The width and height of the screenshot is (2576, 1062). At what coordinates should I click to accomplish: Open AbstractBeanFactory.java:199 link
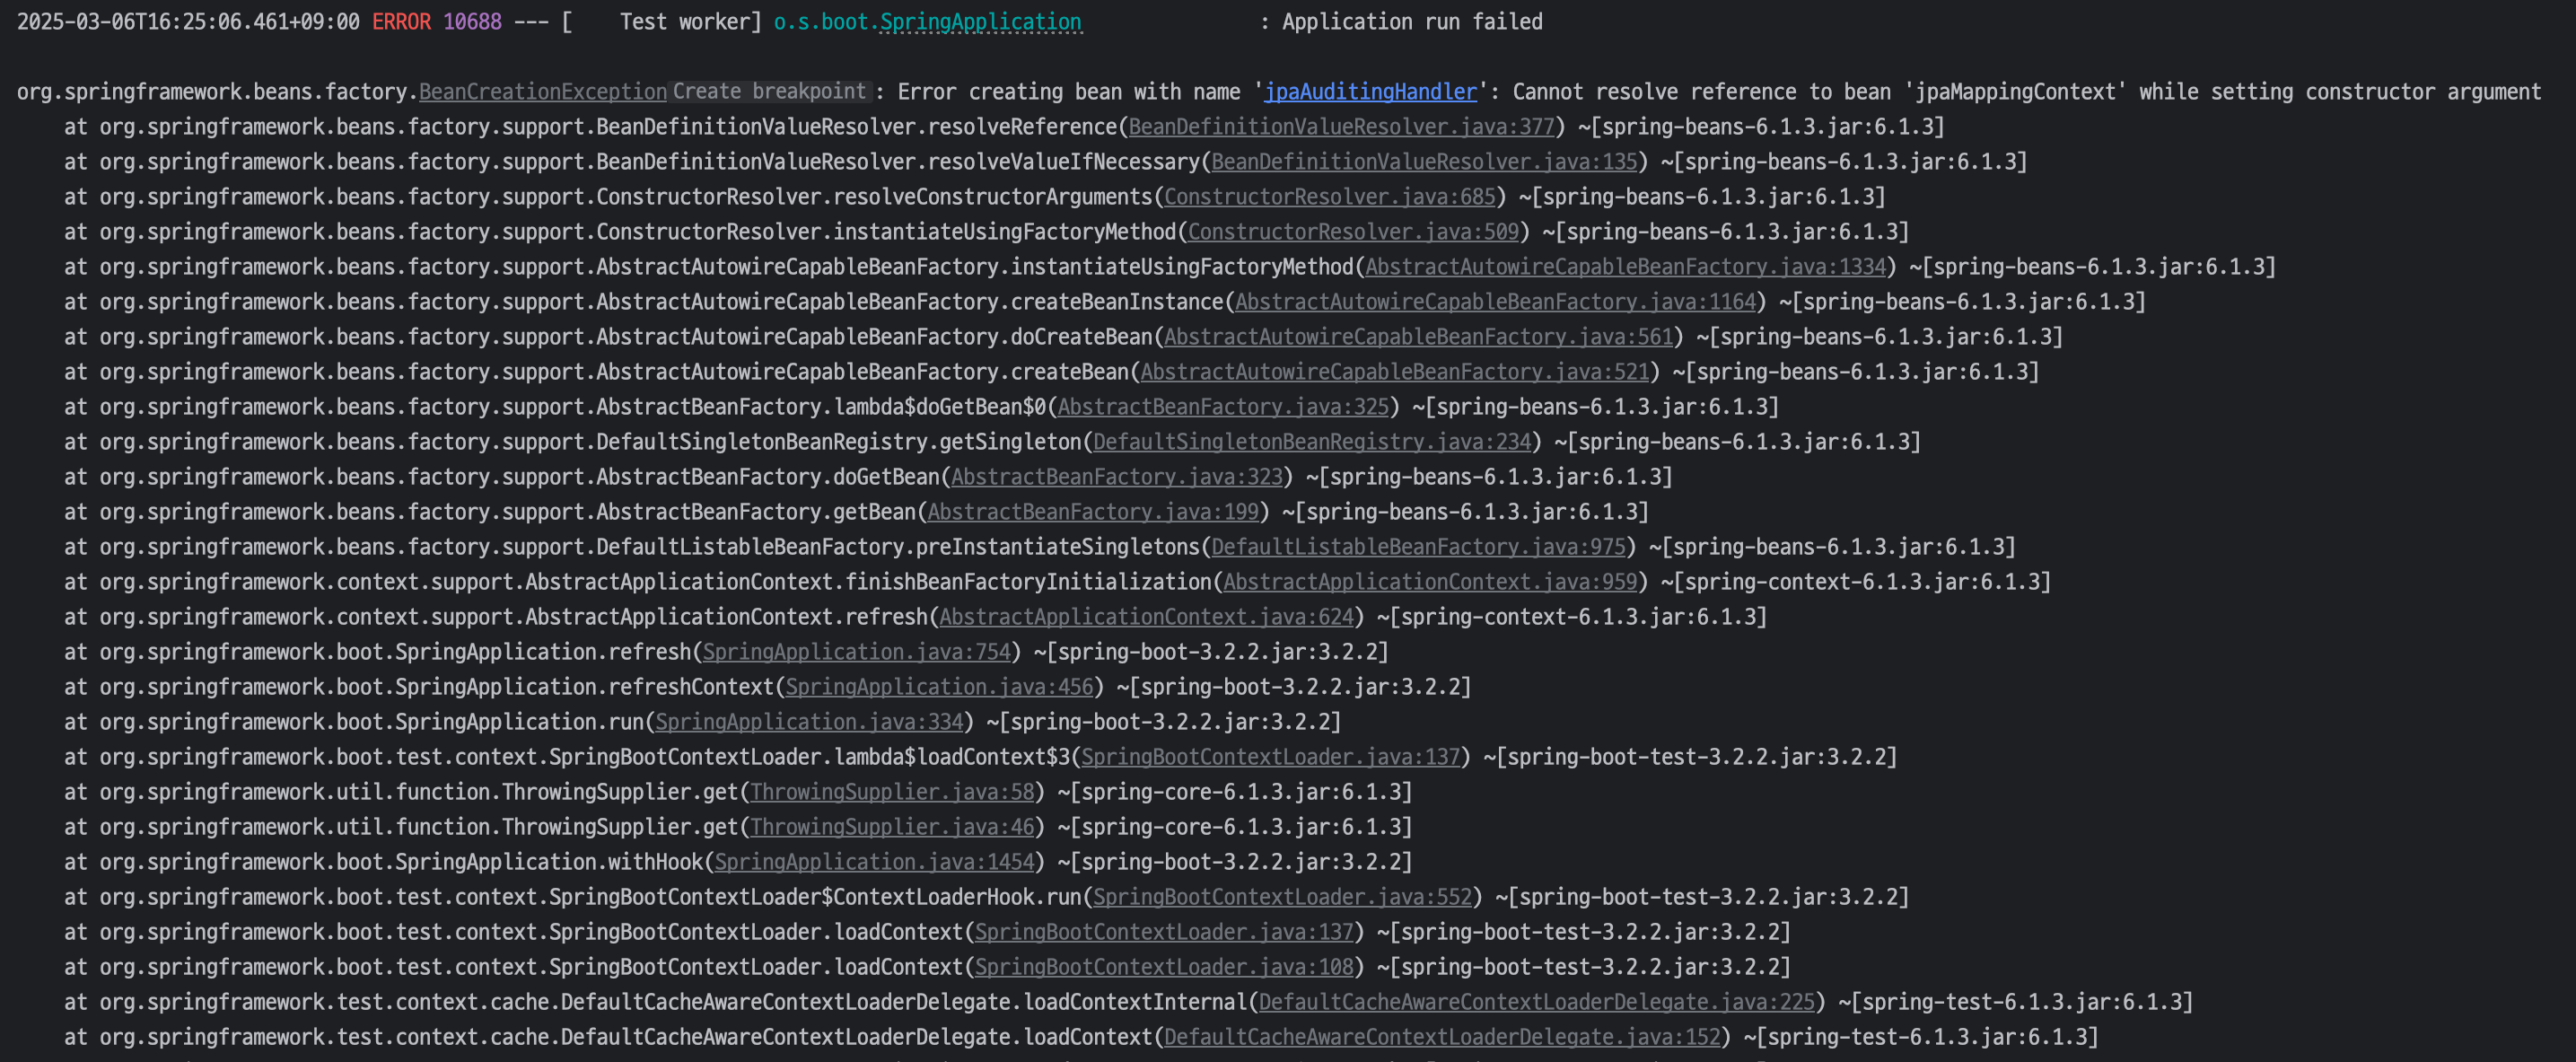click(1093, 512)
